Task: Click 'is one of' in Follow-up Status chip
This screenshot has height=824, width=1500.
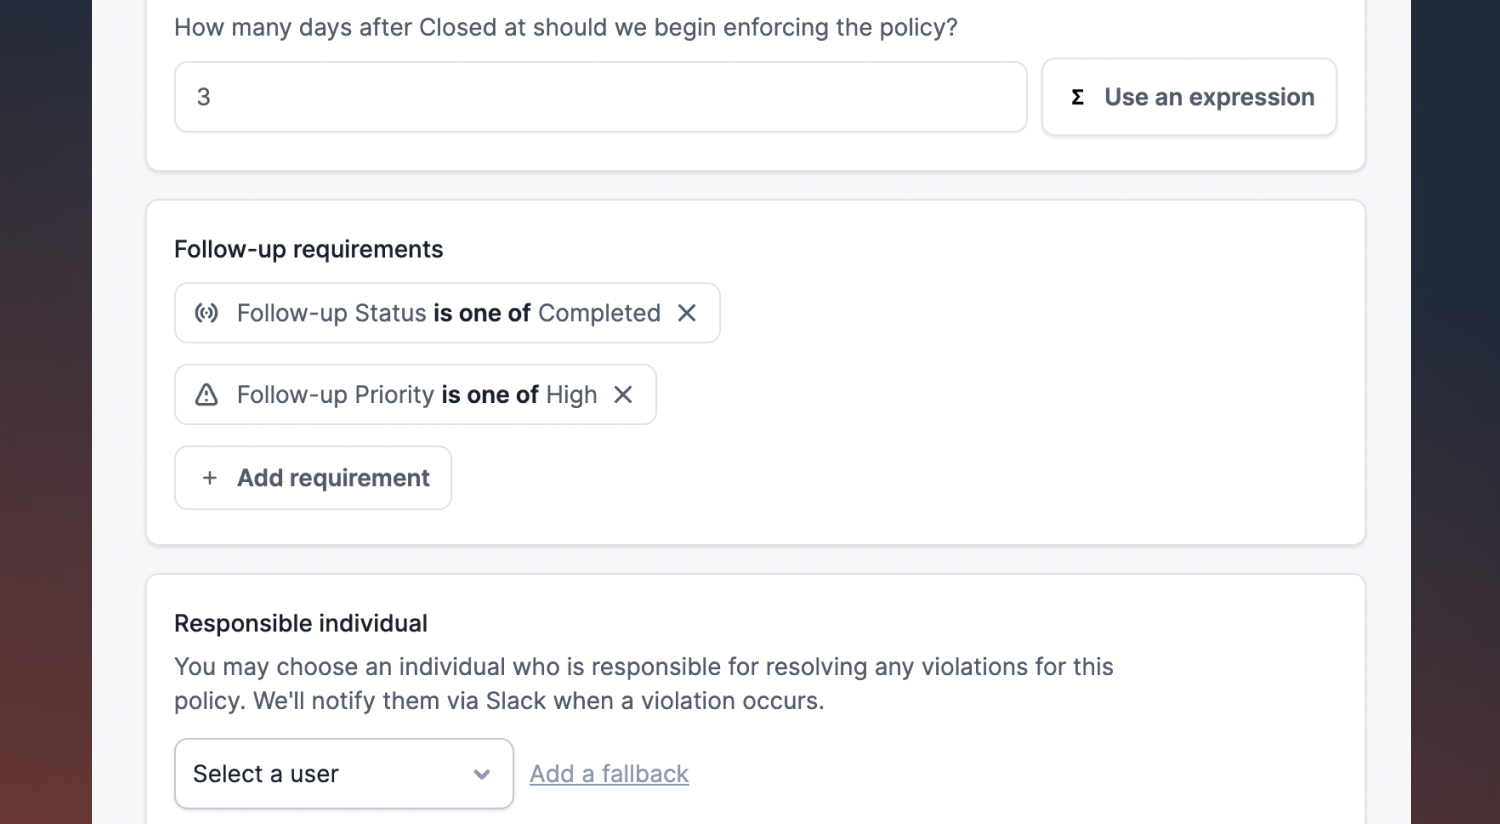Action: [x=482, y=313]
